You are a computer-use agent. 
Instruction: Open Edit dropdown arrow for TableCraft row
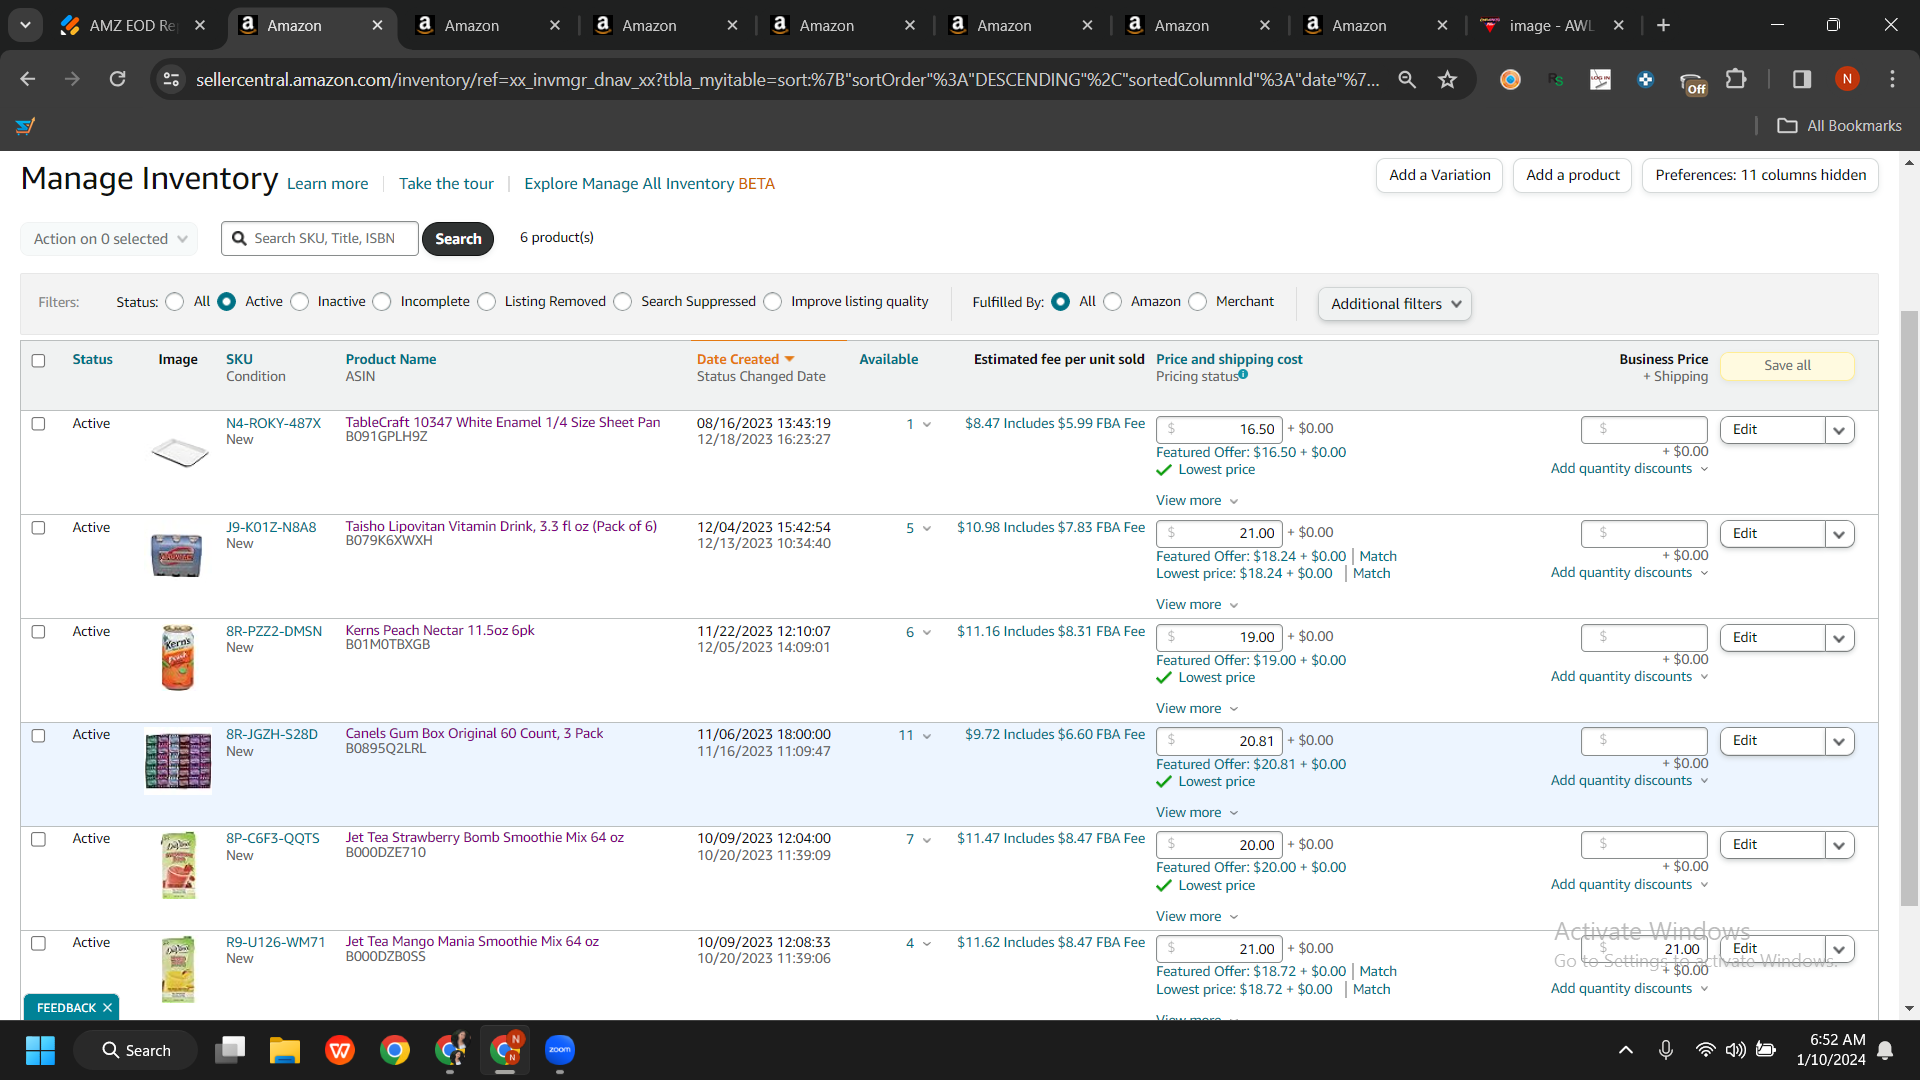[x=1839, y=430]
